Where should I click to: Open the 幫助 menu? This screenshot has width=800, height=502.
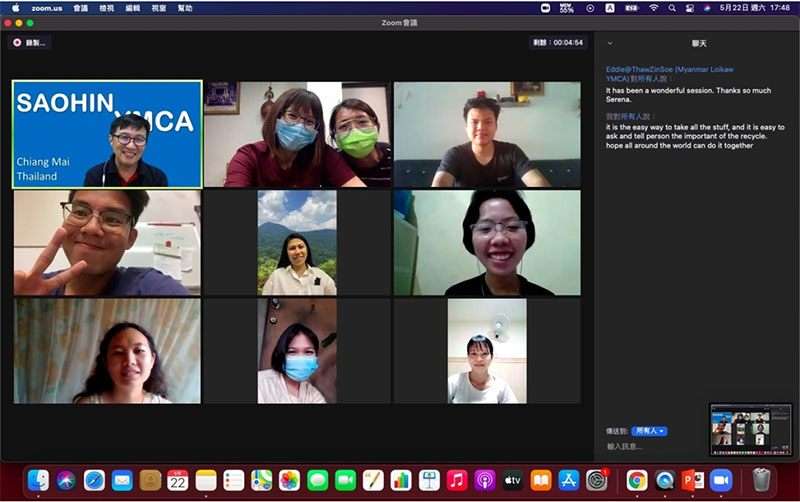pos(185,8)
